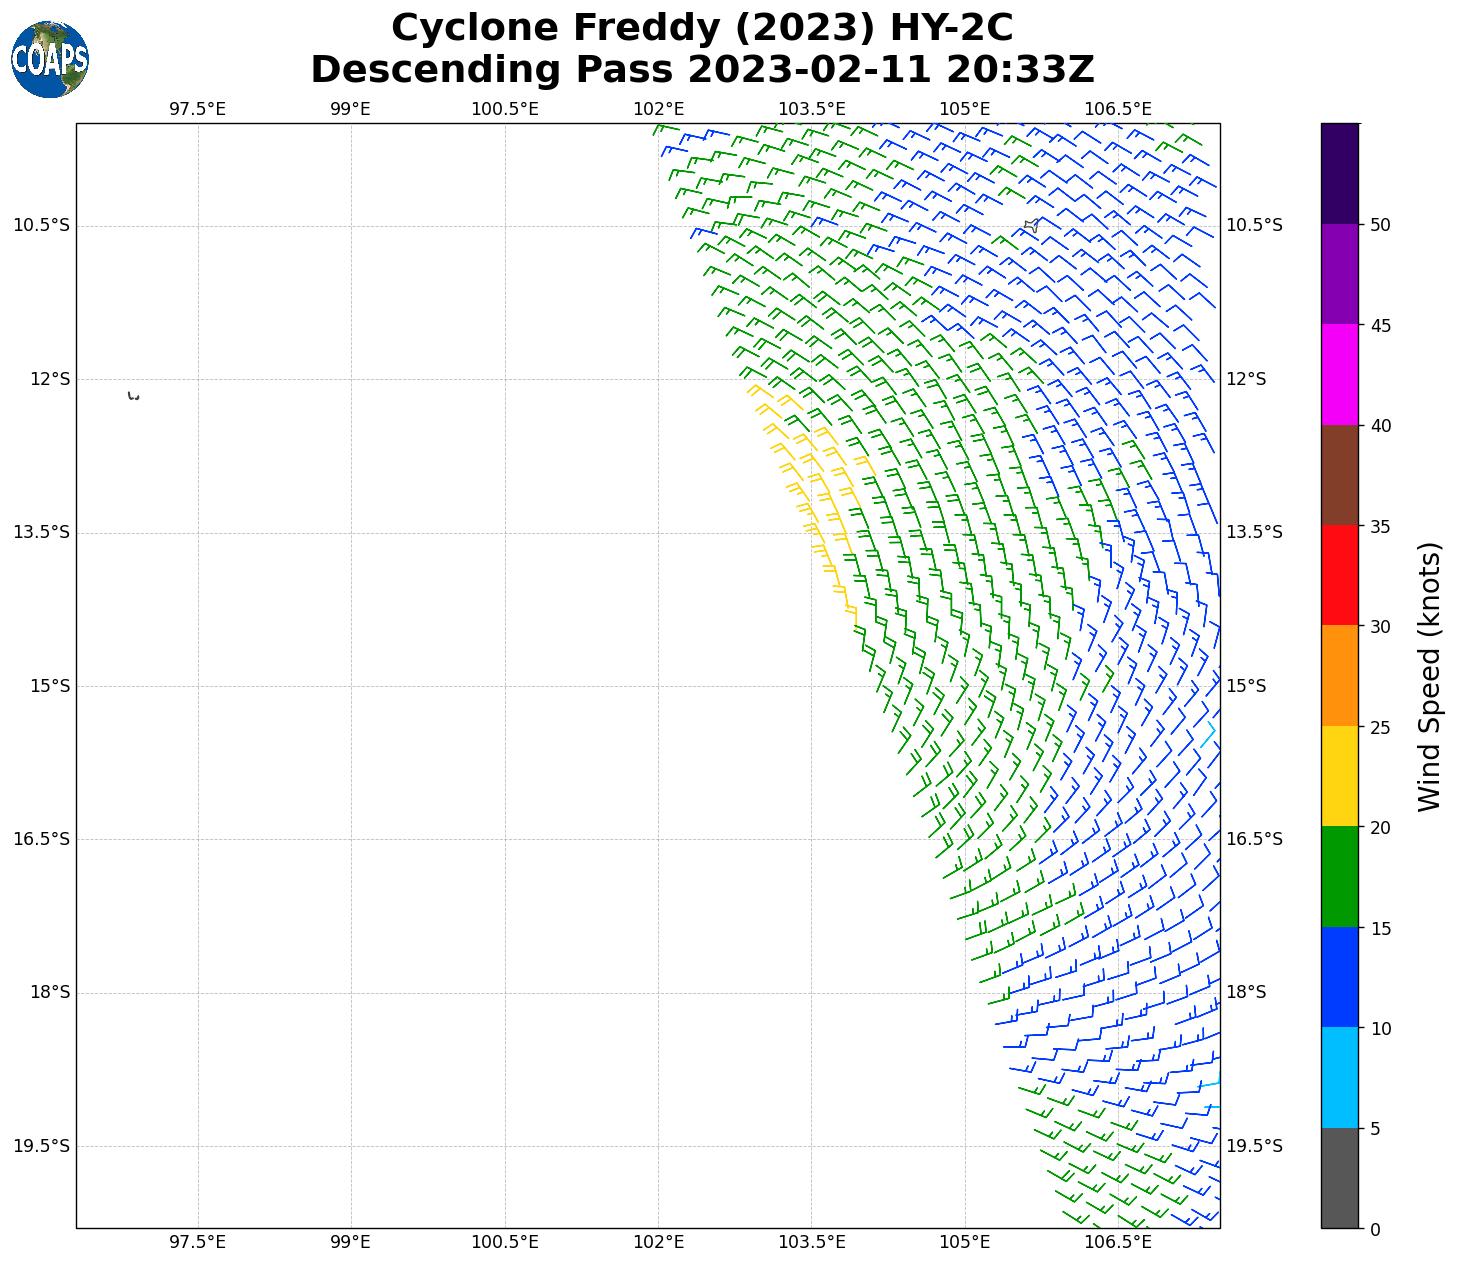Screen dimensions: 1458x1264
Task: Click the yellow wind barb cluster
Action: pos(810,490)
